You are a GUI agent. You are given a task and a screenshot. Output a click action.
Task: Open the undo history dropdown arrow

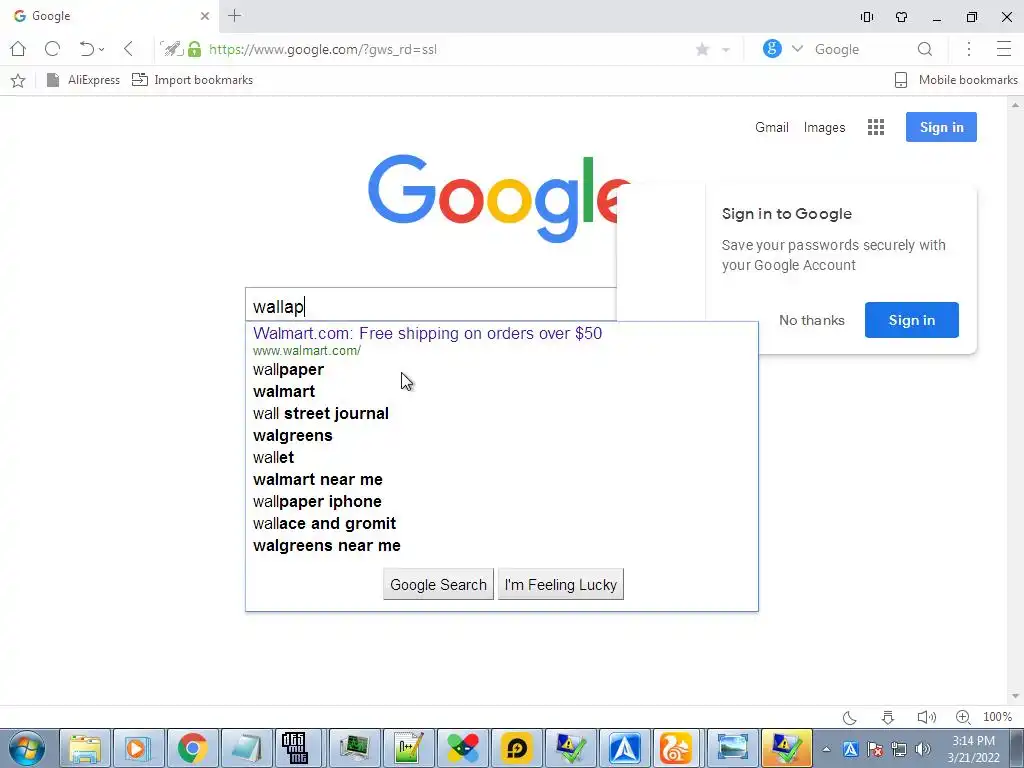[x=101, y=50]
